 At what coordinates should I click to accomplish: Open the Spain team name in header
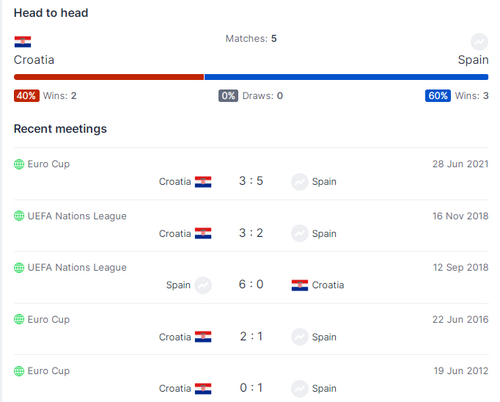(473, 60)
